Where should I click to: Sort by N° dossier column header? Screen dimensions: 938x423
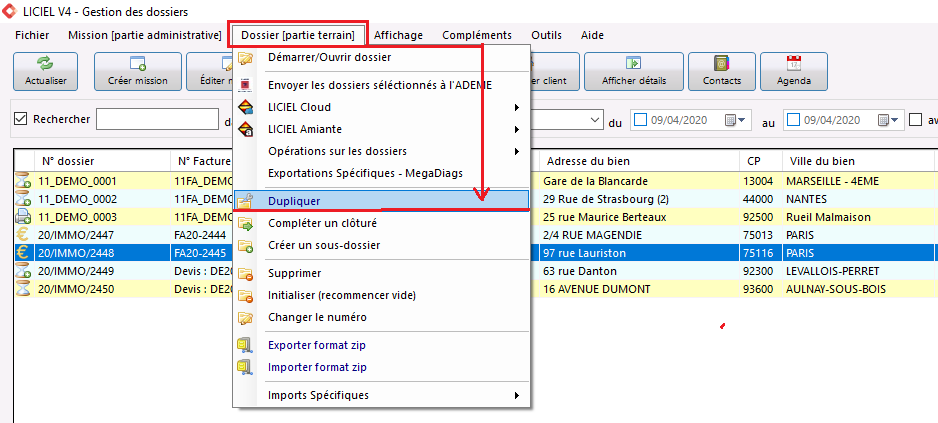(103, 161)
